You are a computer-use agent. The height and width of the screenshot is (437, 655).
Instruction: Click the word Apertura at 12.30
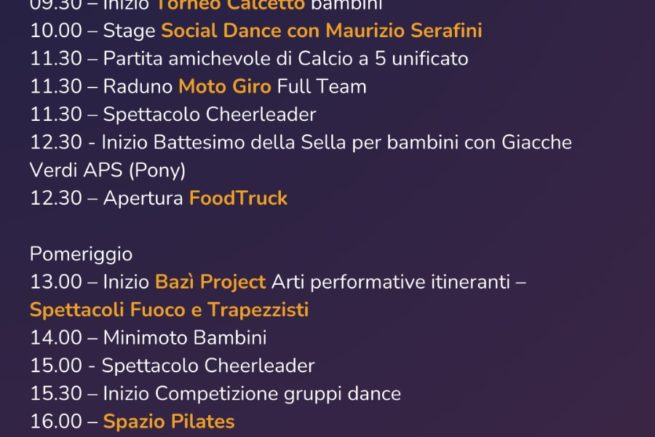(x=143, y=198)
